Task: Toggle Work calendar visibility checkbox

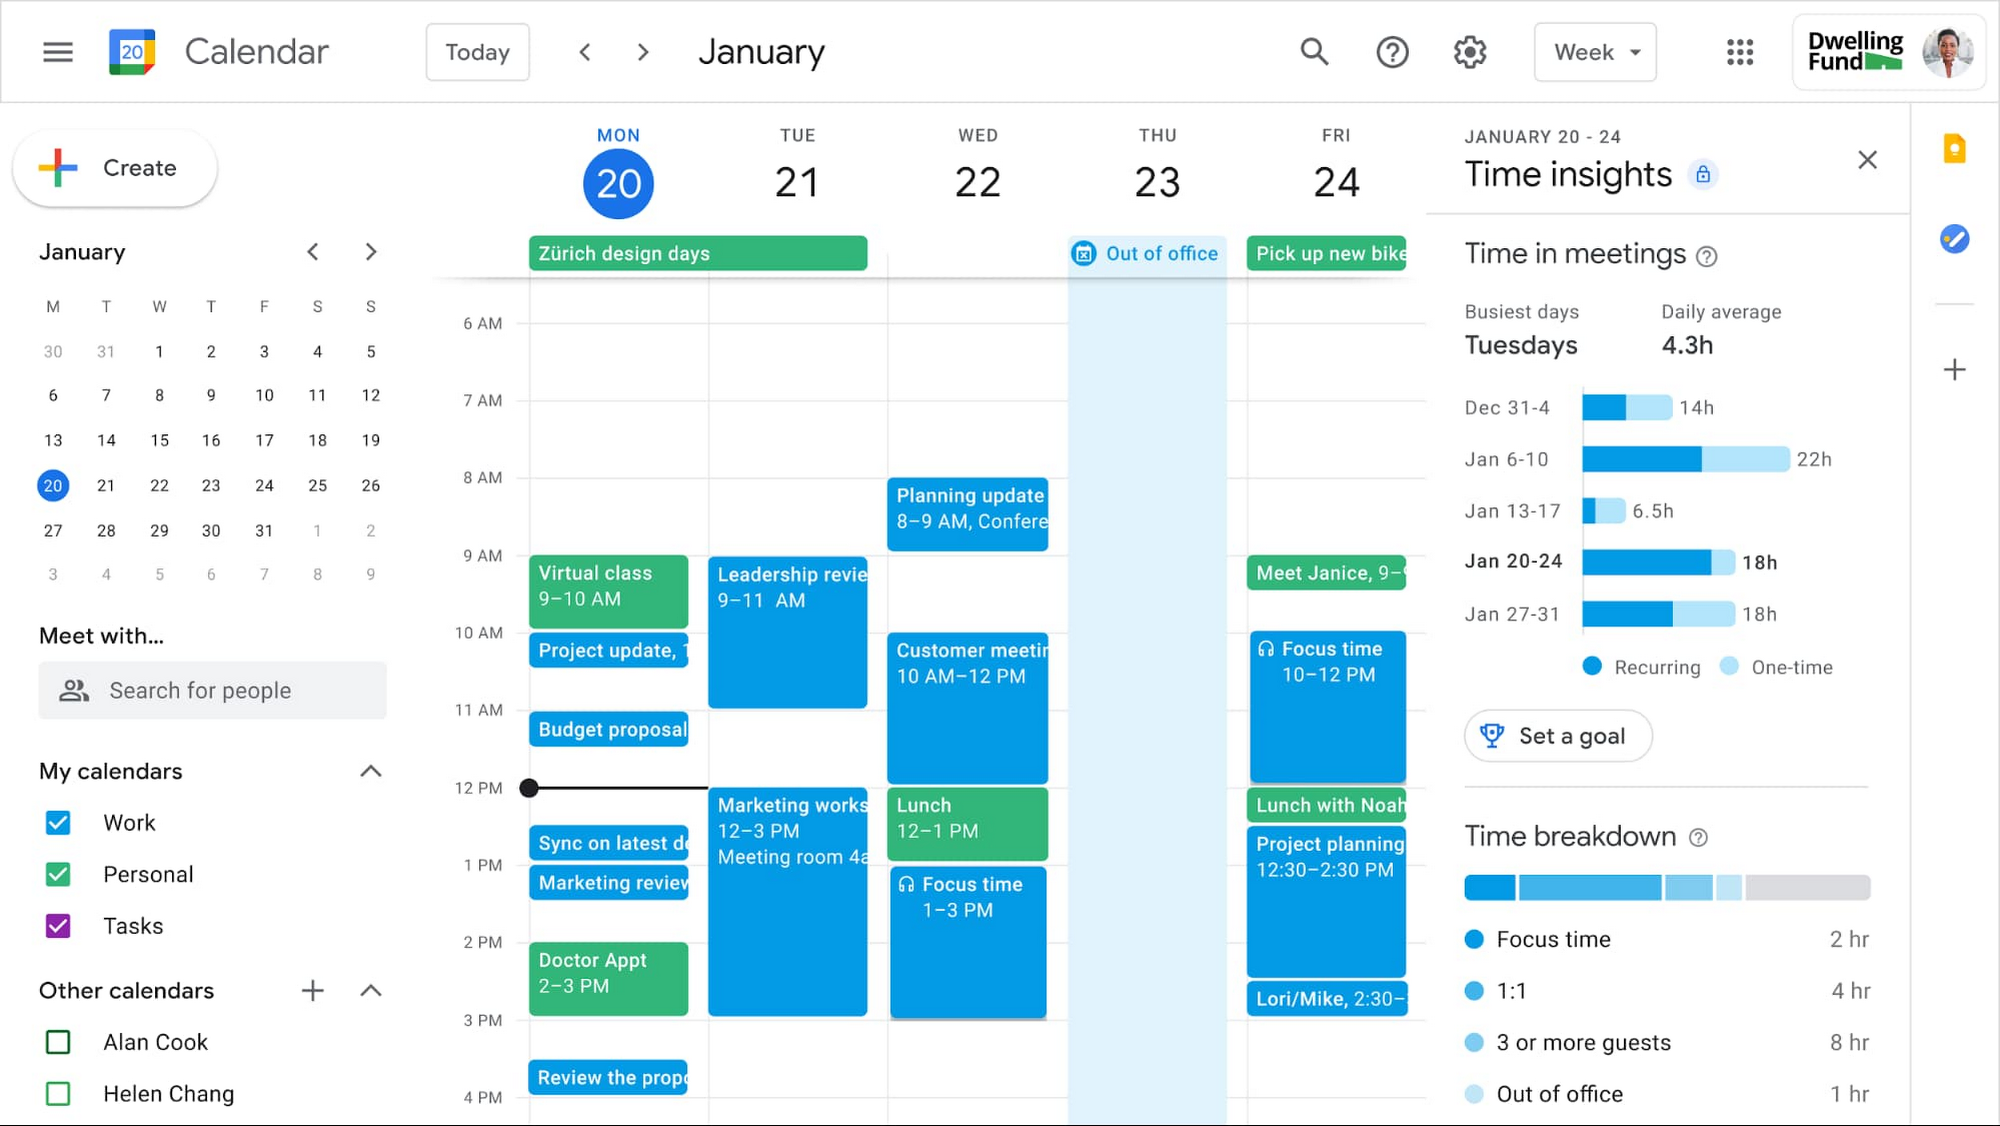Action: [59, 821]
